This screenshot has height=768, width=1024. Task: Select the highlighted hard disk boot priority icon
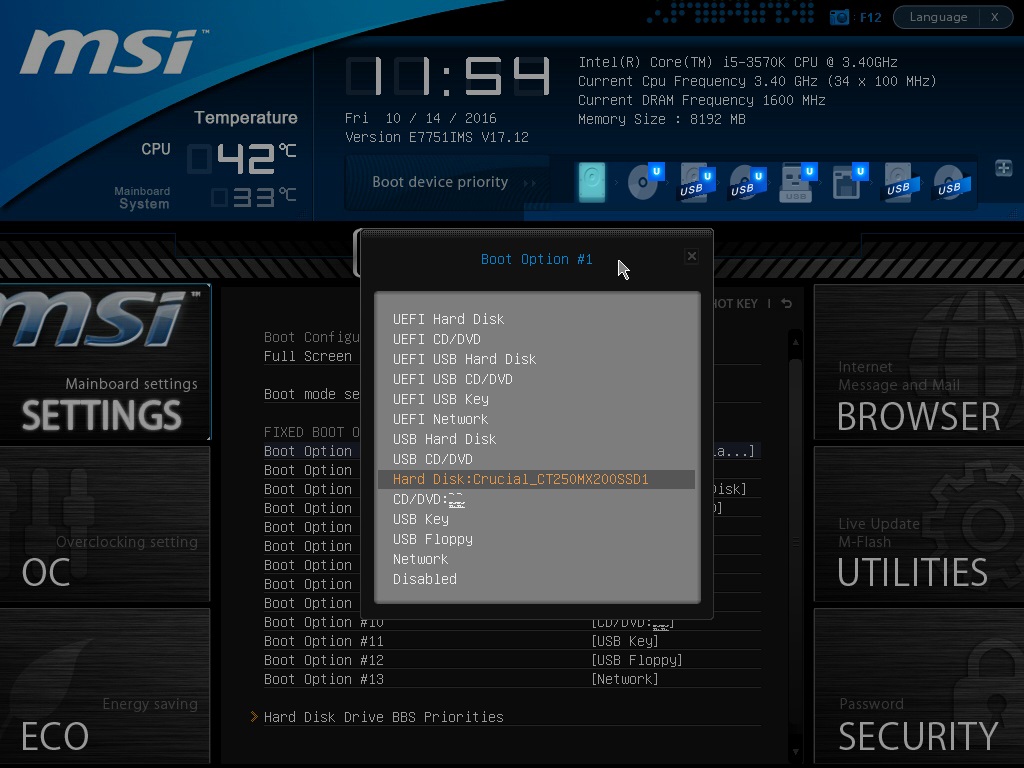pos(592,182)
